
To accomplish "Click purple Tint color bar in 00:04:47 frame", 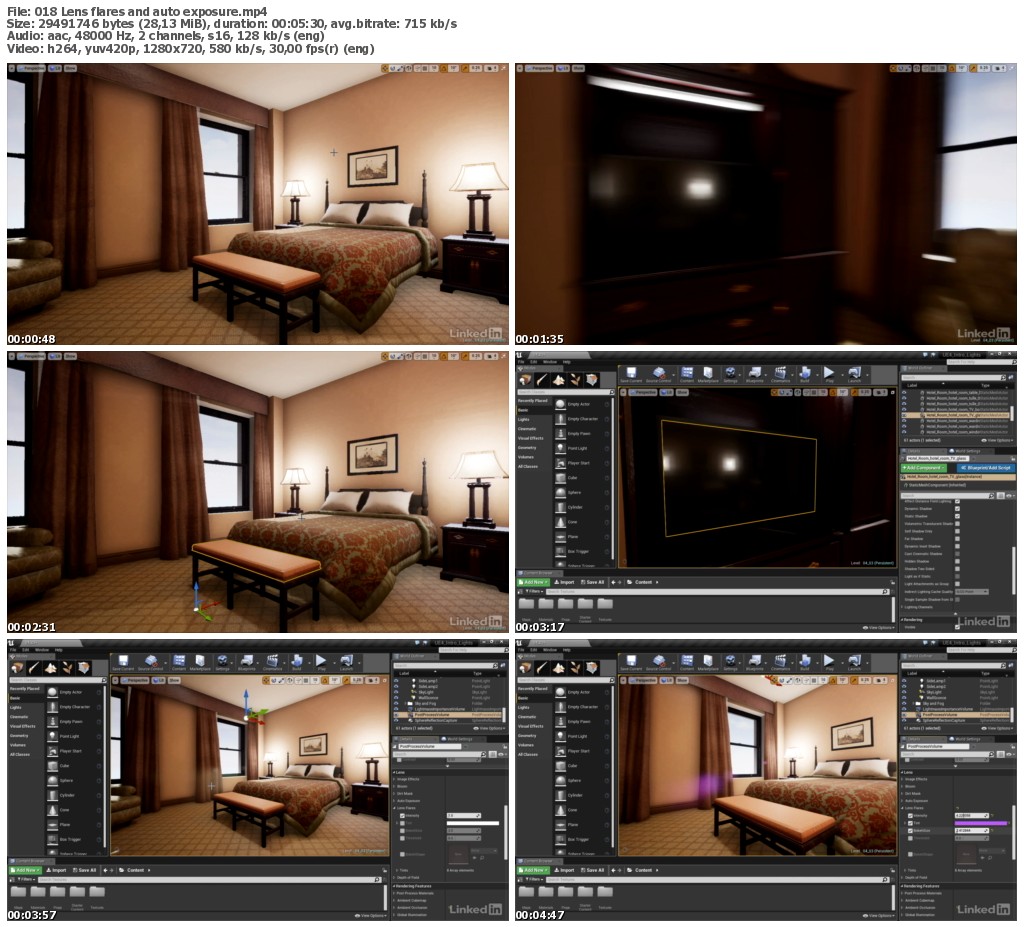I will coord(981,823).
